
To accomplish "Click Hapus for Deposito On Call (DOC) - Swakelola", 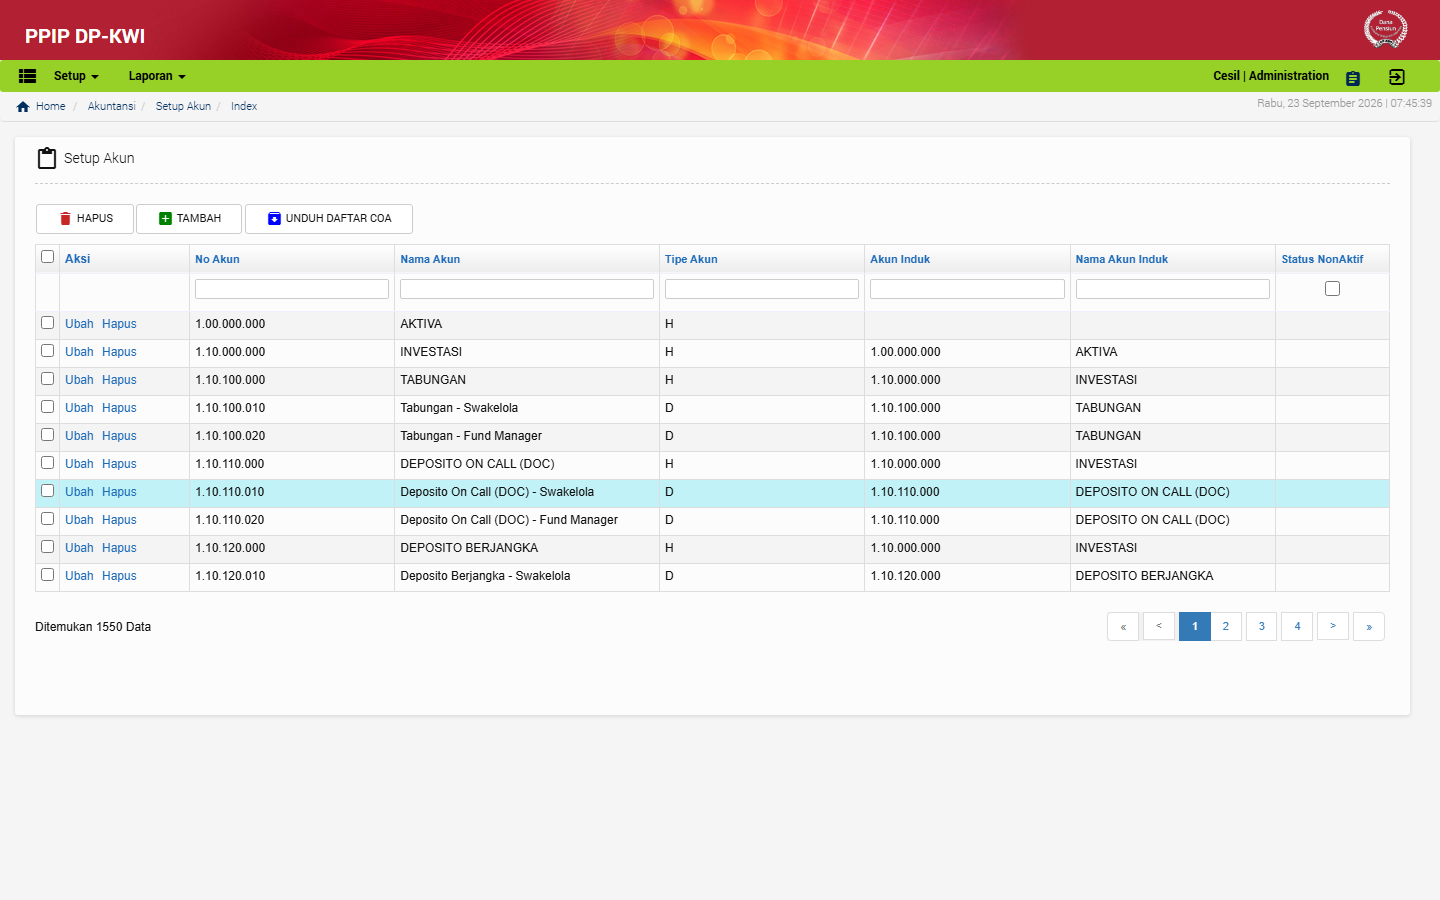I will coord(119,492).
